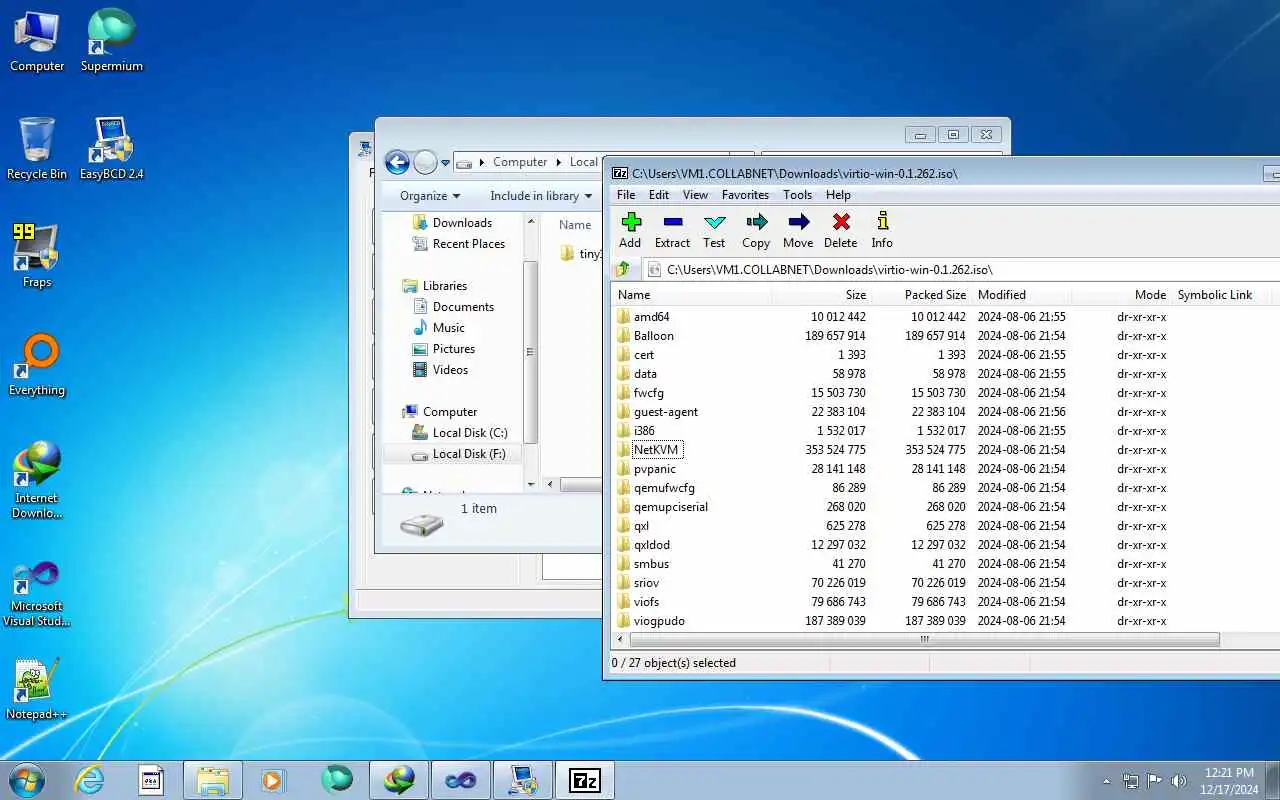Click the Add button in 7-Zip toolbar
The width and height of the screenshot is (1280, 800).
pyautogui.click(x=630, y=230)
